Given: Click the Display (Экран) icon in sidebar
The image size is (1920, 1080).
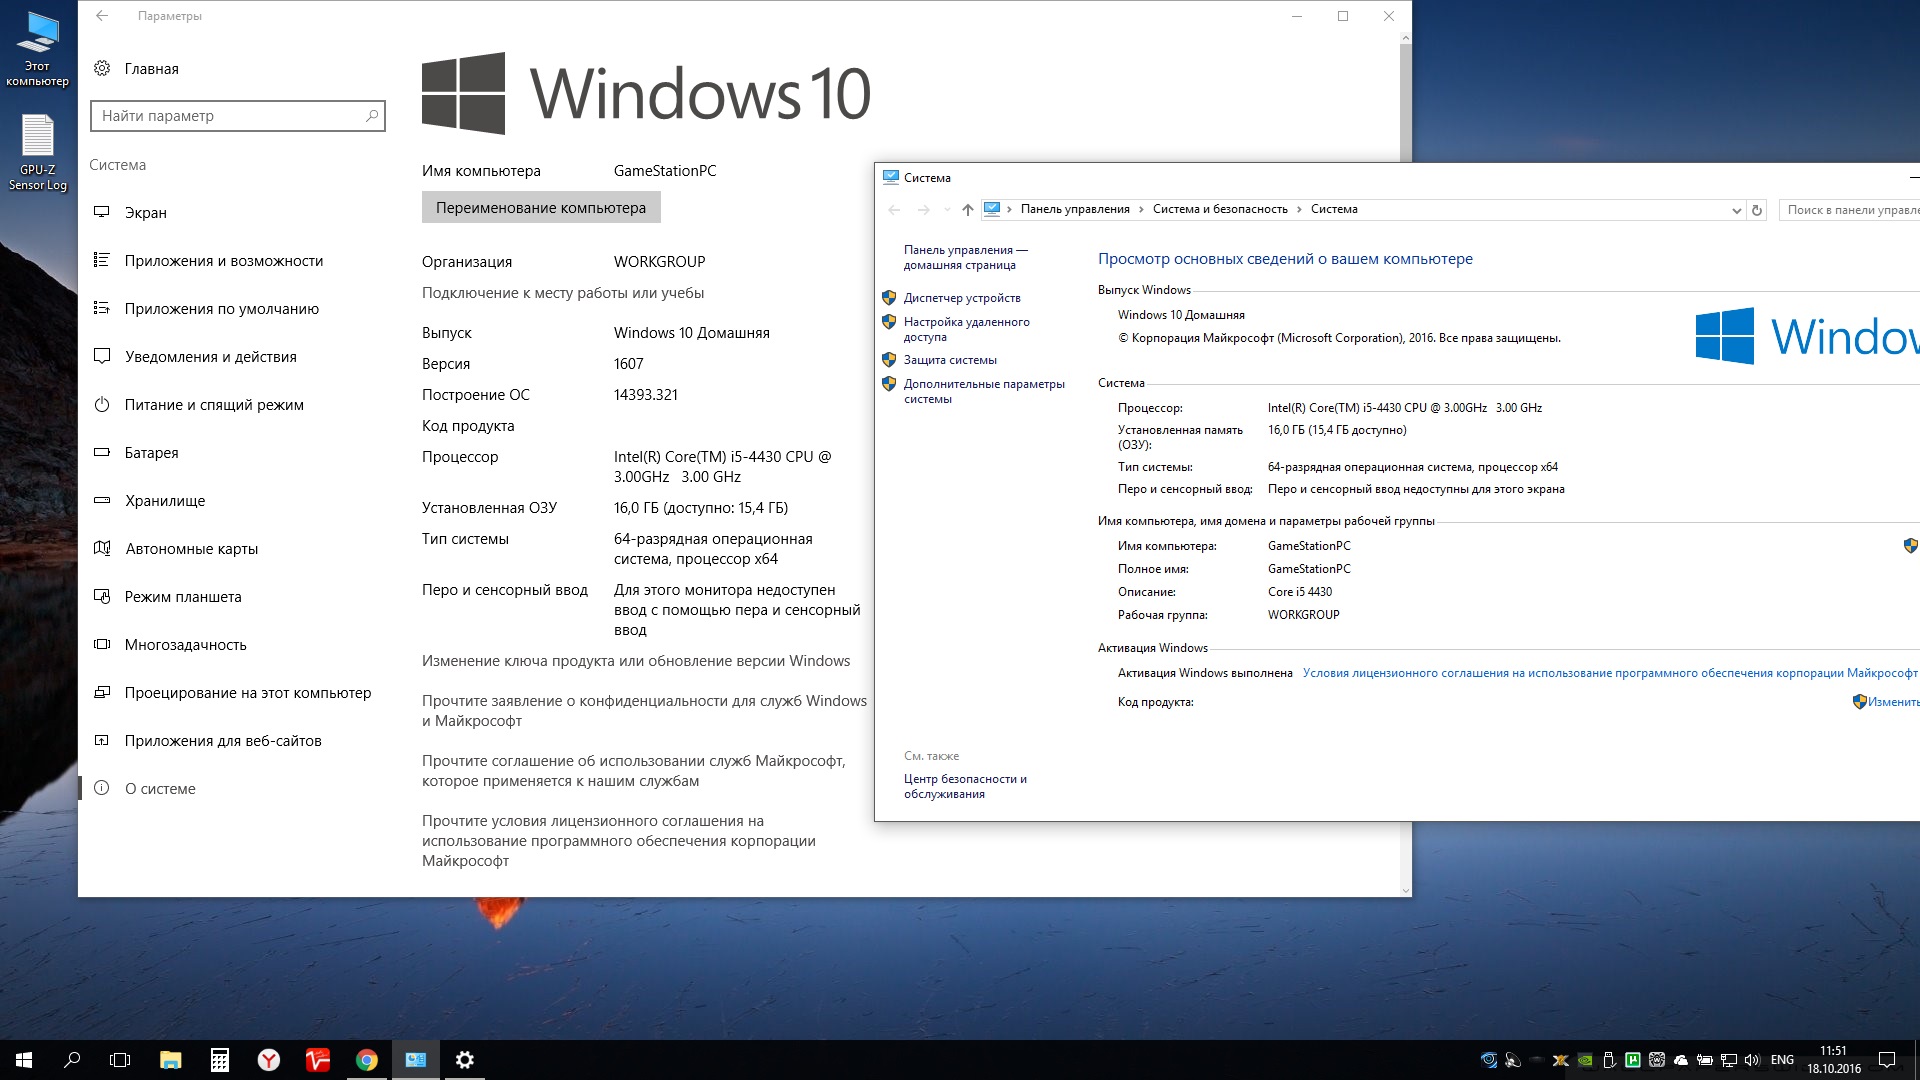Looking at the screenshot, I should (x=101, y=212).
